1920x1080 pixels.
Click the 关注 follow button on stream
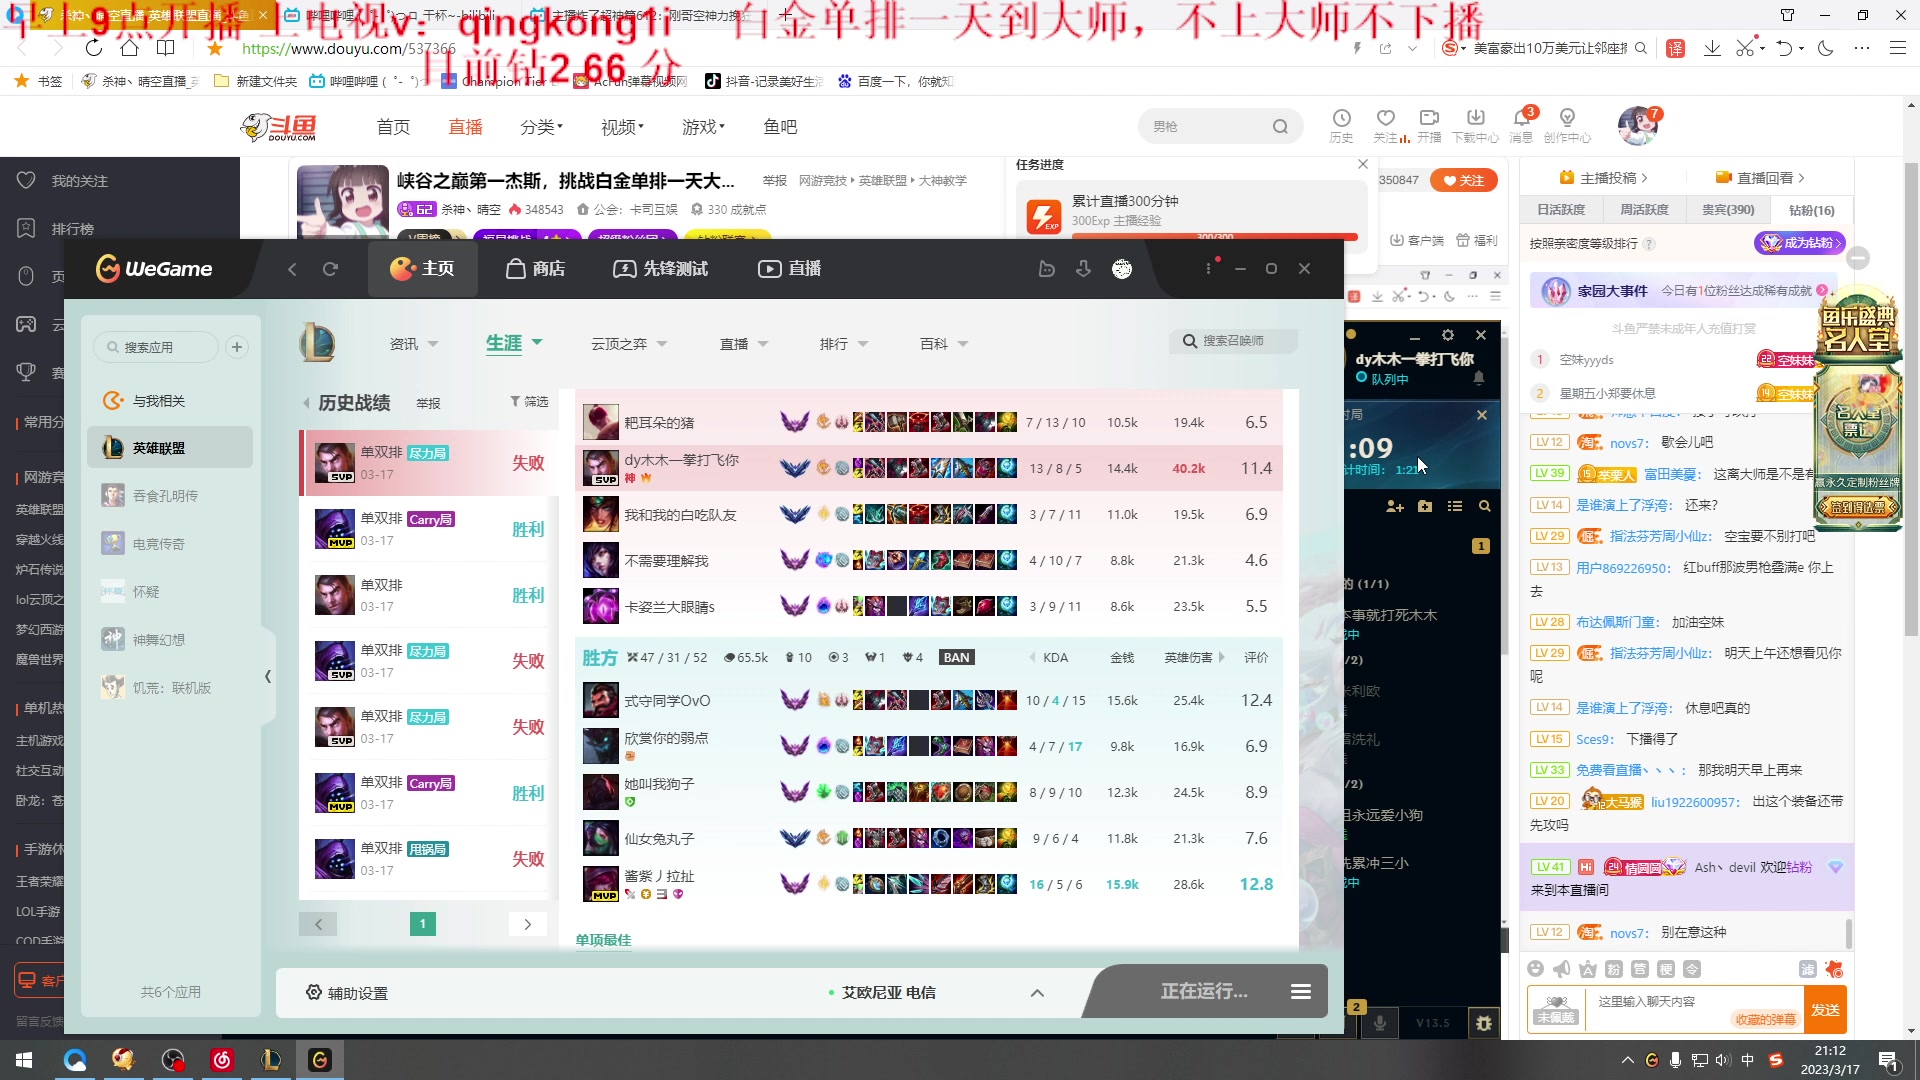(x=1464, y=180)
